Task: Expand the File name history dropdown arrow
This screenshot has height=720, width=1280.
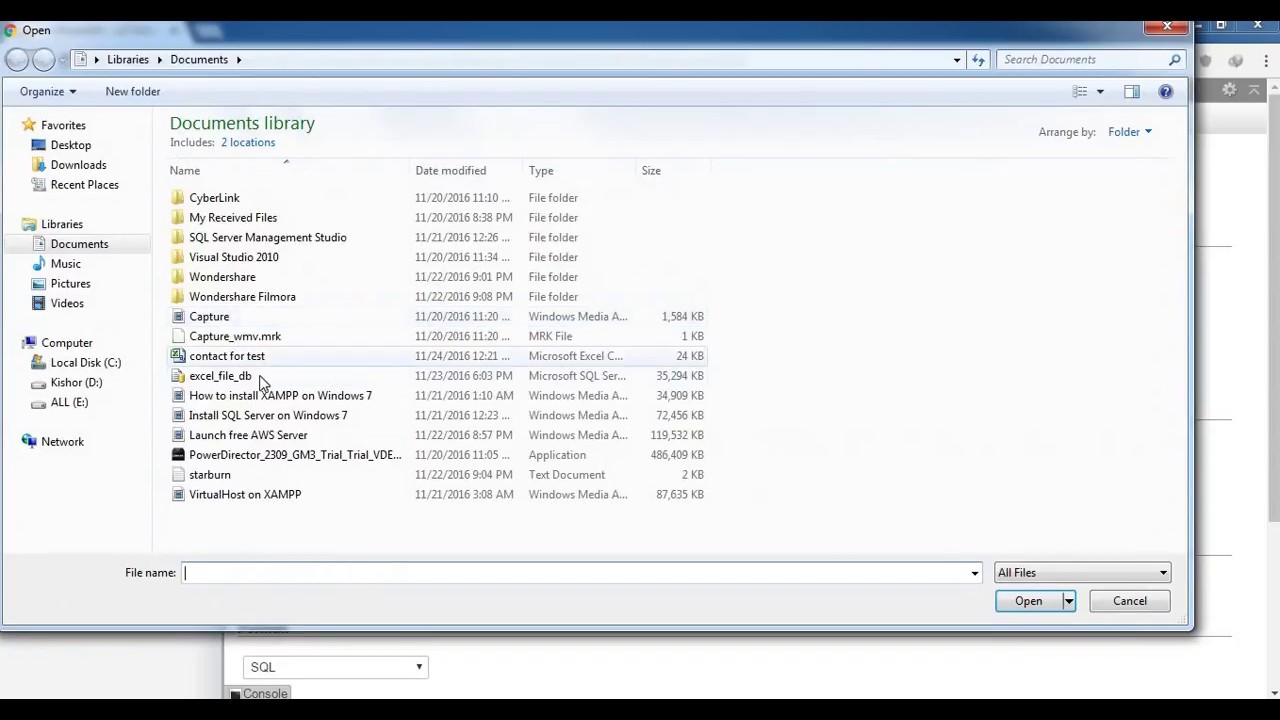Action: 974,573
